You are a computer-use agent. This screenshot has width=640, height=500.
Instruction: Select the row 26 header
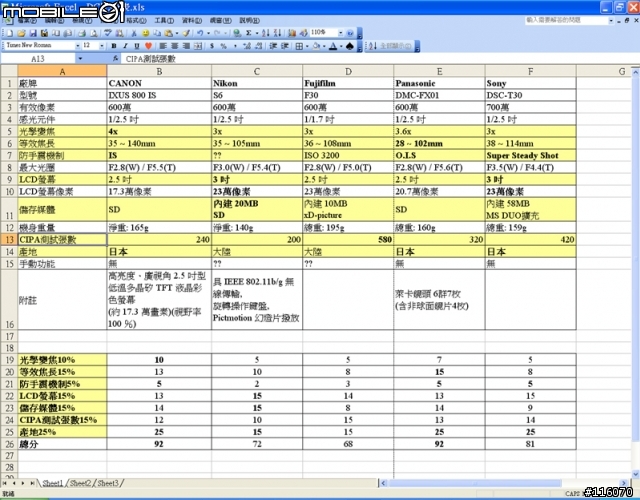coord(9,444)
